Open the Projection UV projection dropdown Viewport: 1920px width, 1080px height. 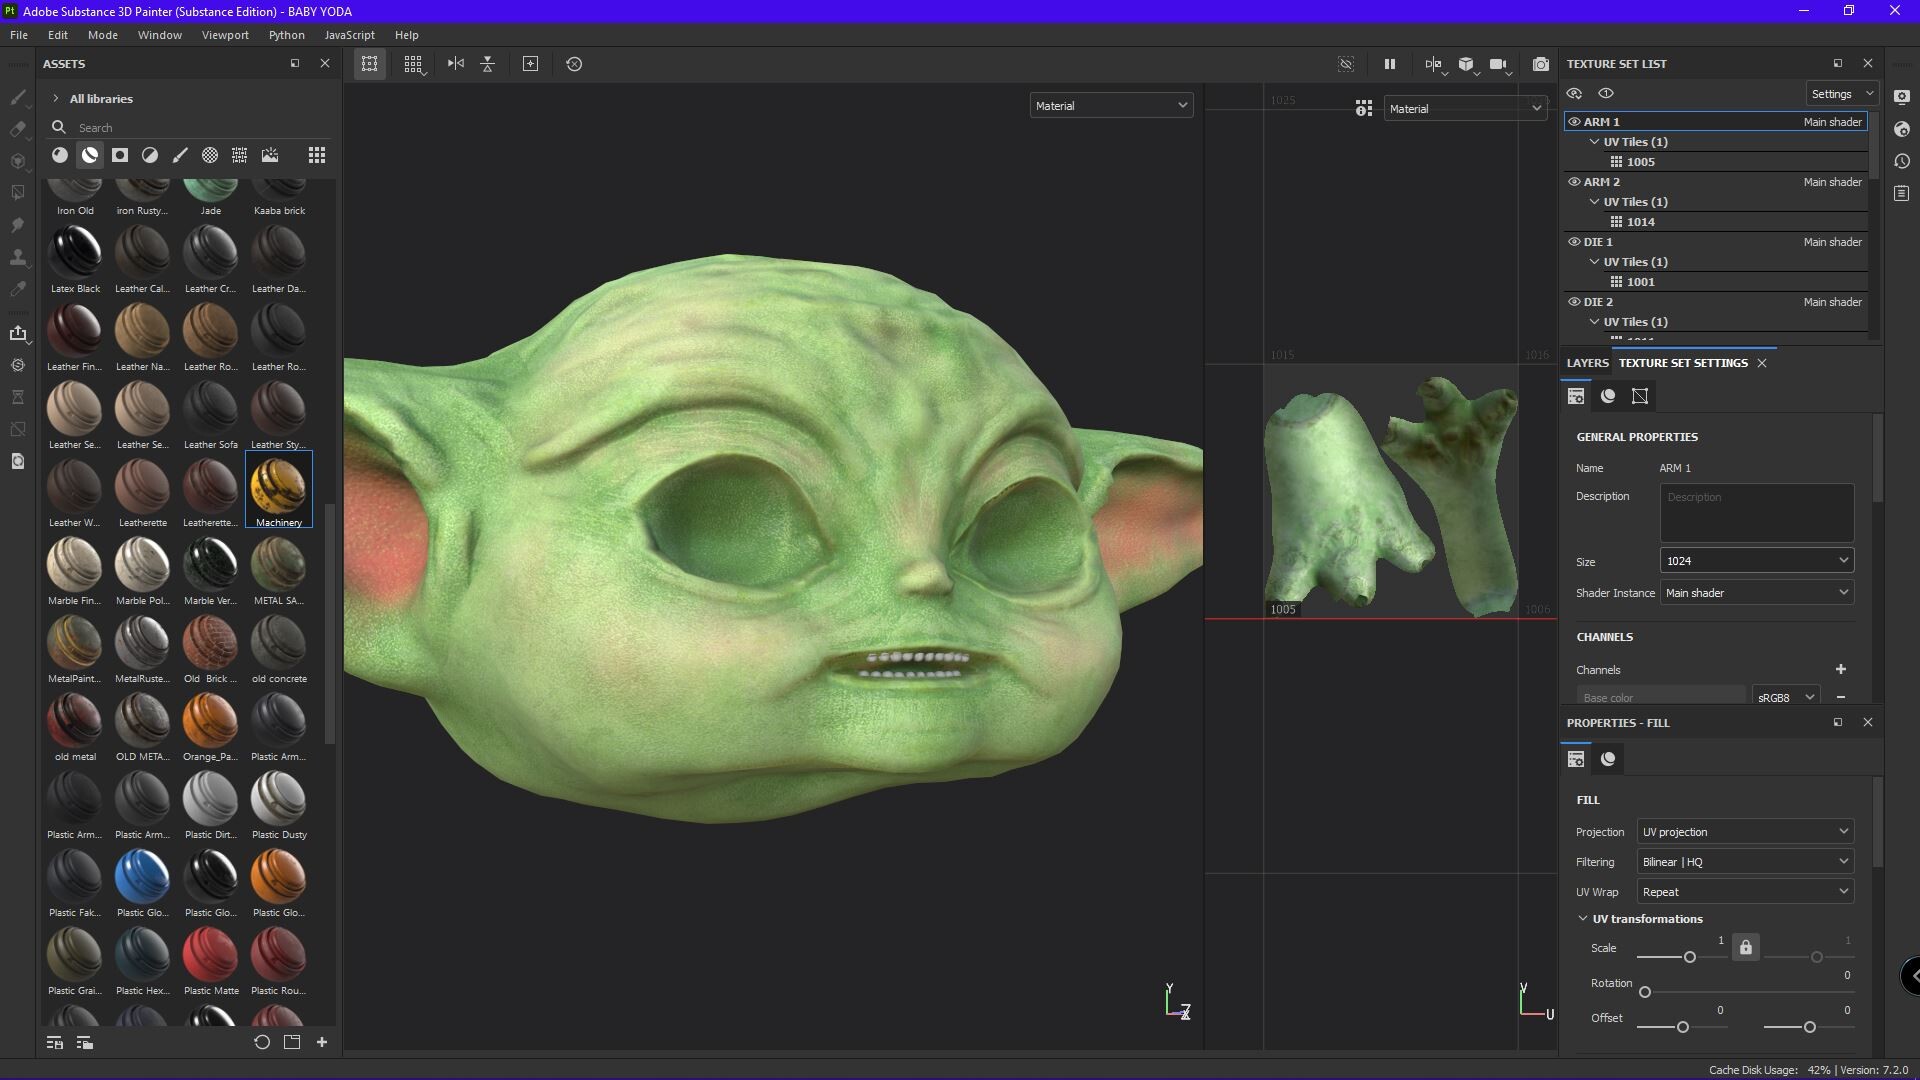(x=1744, y=832)
